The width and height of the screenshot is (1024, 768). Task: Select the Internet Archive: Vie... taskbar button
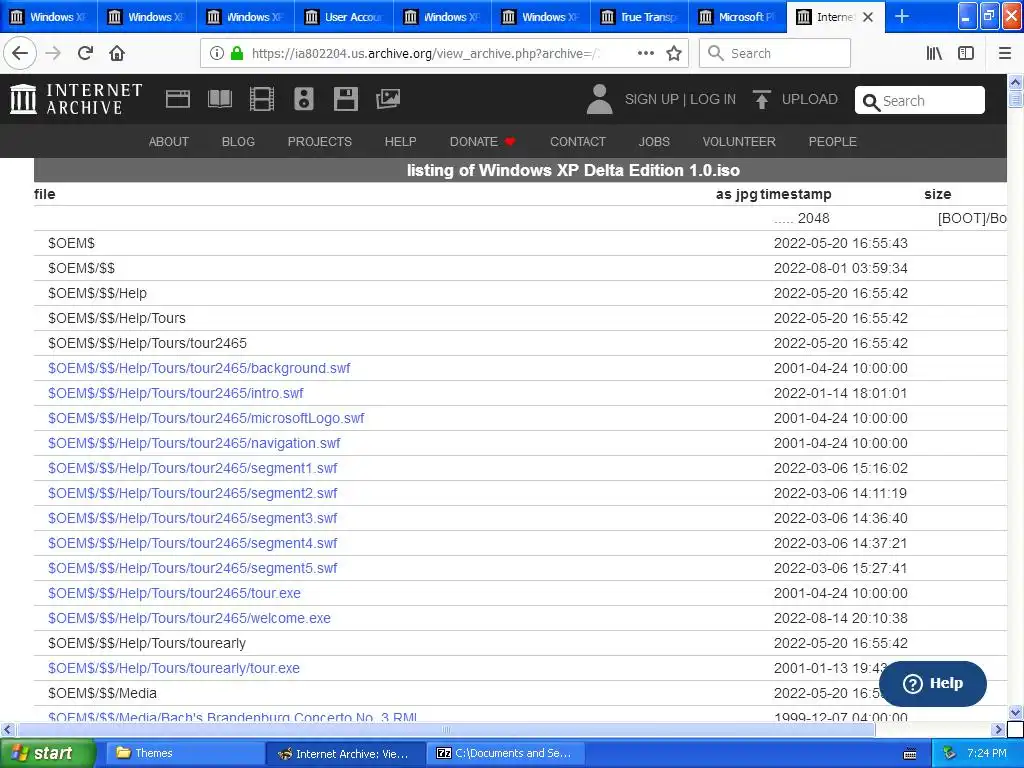pos(346,753)
